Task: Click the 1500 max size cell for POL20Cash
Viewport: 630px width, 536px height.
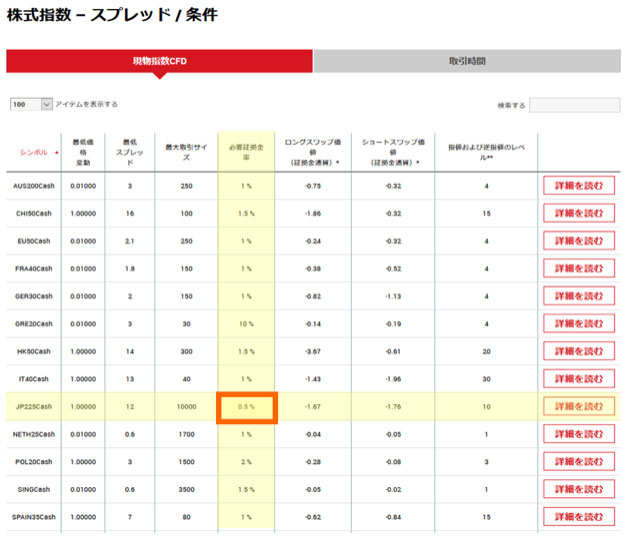Action: point(186,462)
